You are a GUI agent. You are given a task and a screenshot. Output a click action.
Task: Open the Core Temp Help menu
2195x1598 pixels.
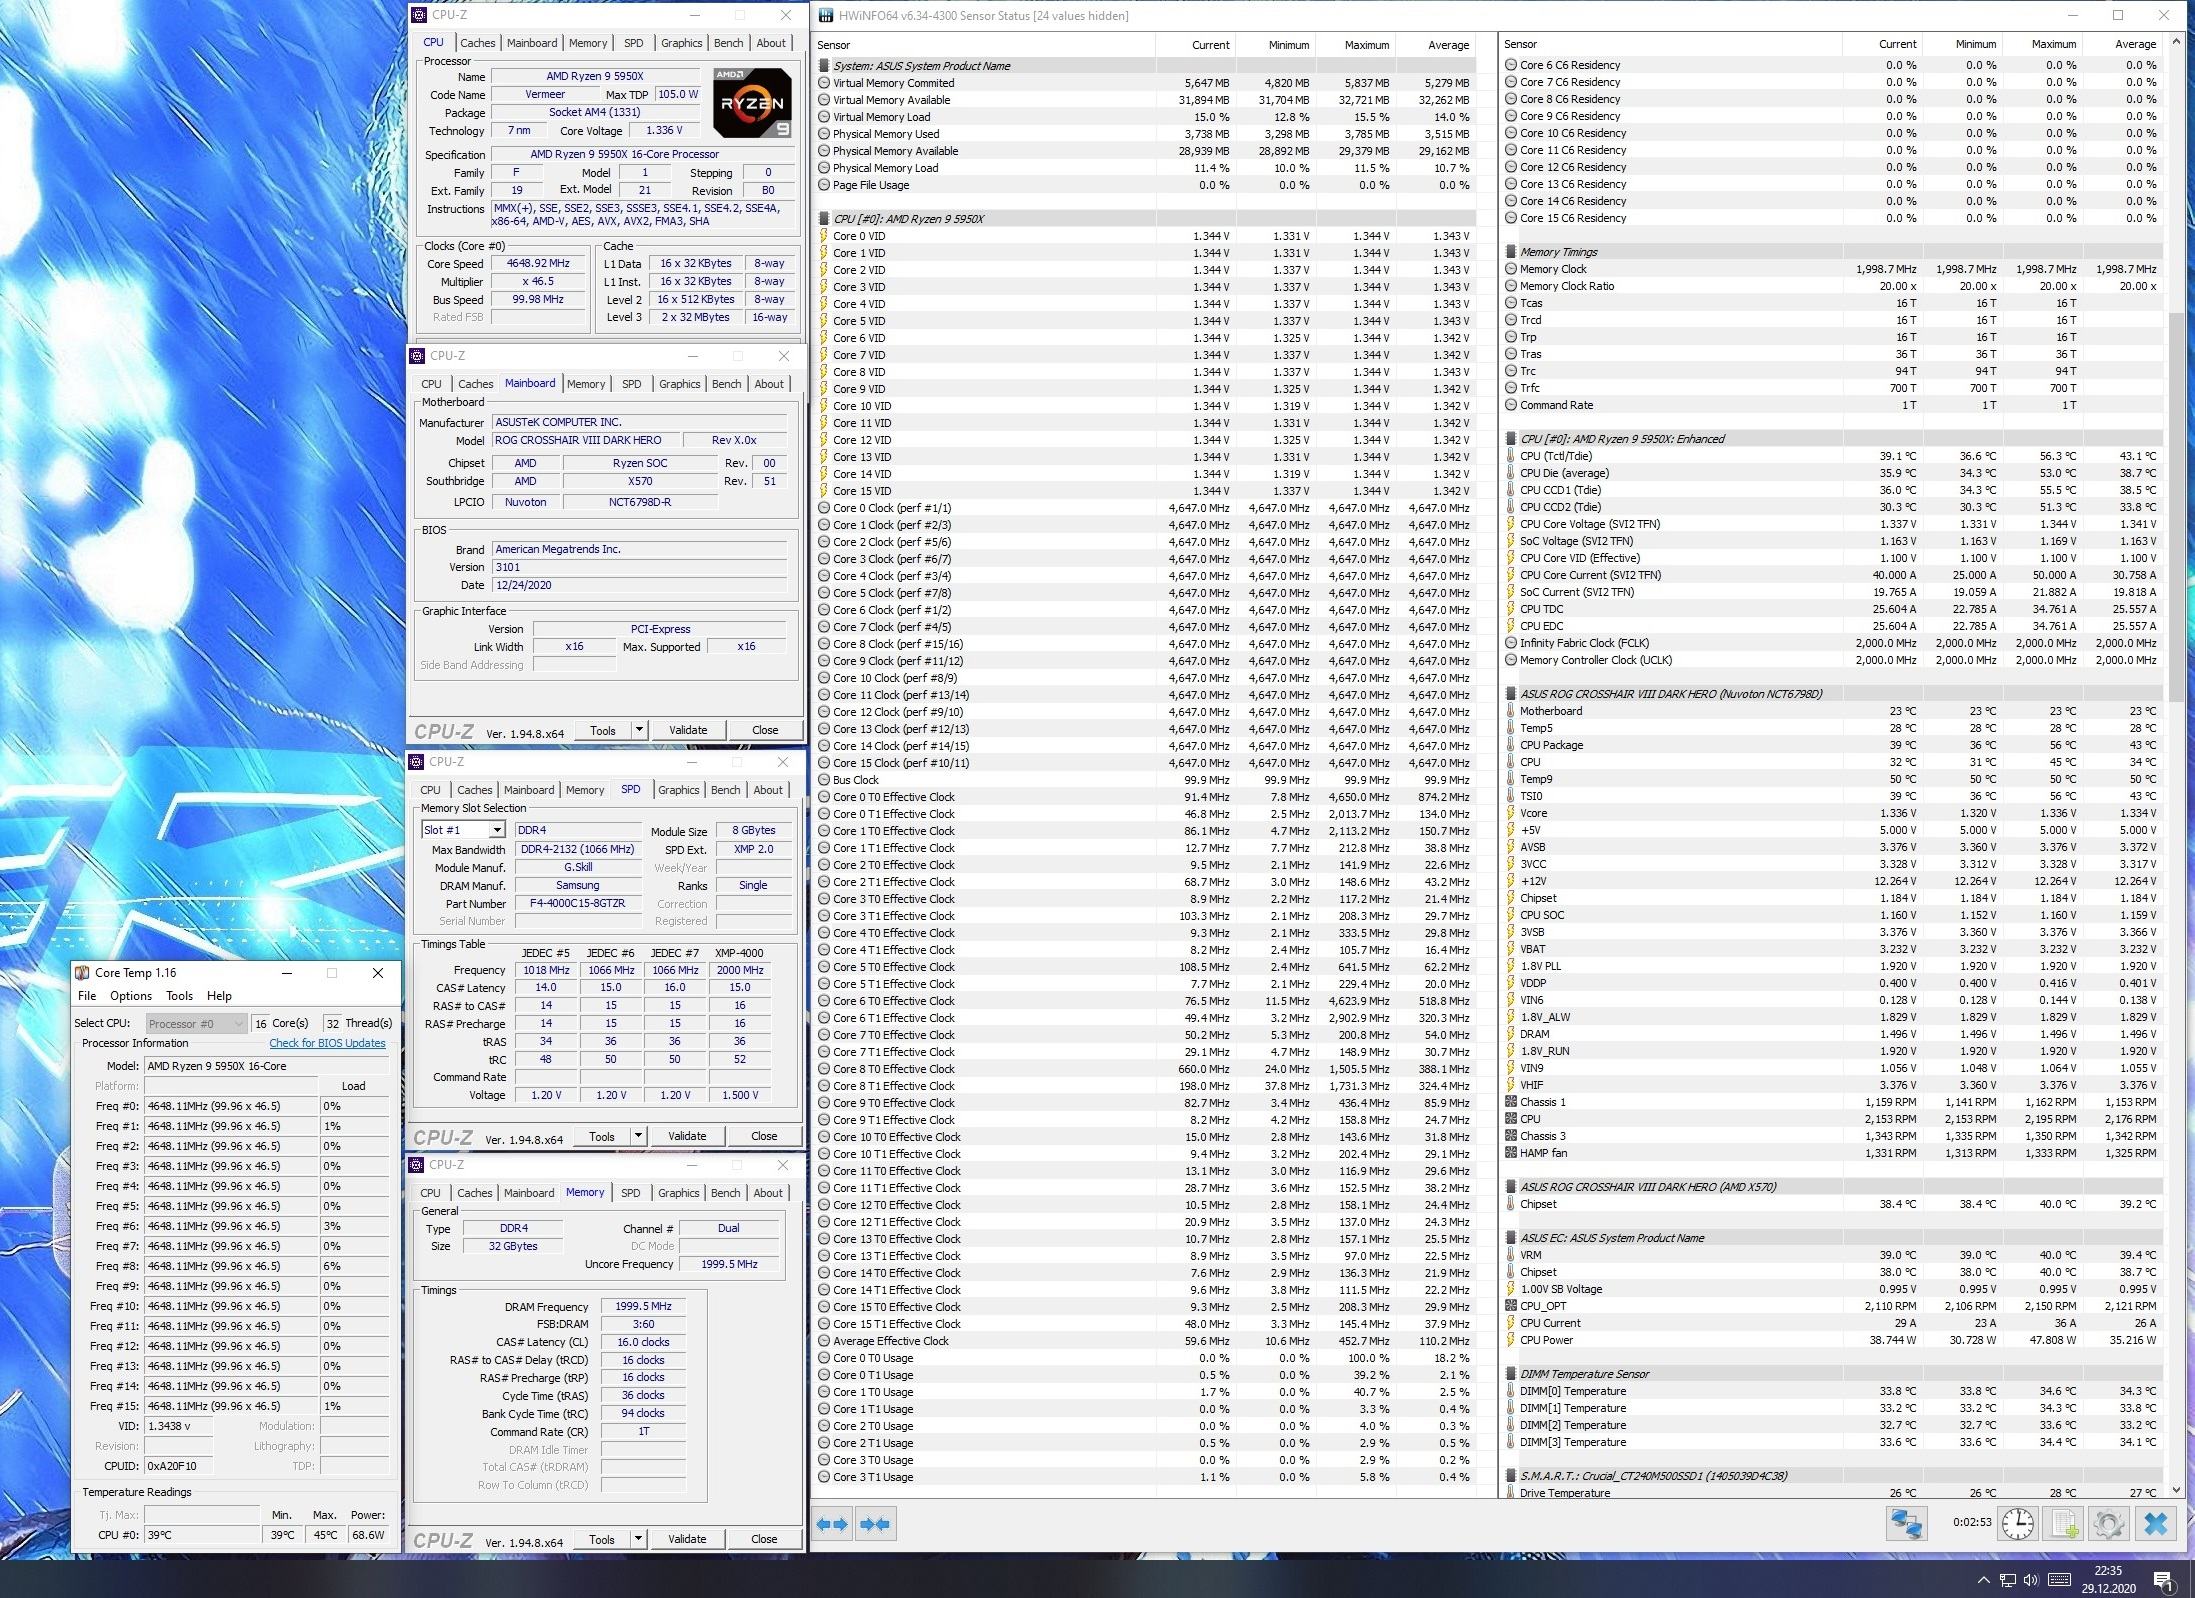[x=219, y=996]
